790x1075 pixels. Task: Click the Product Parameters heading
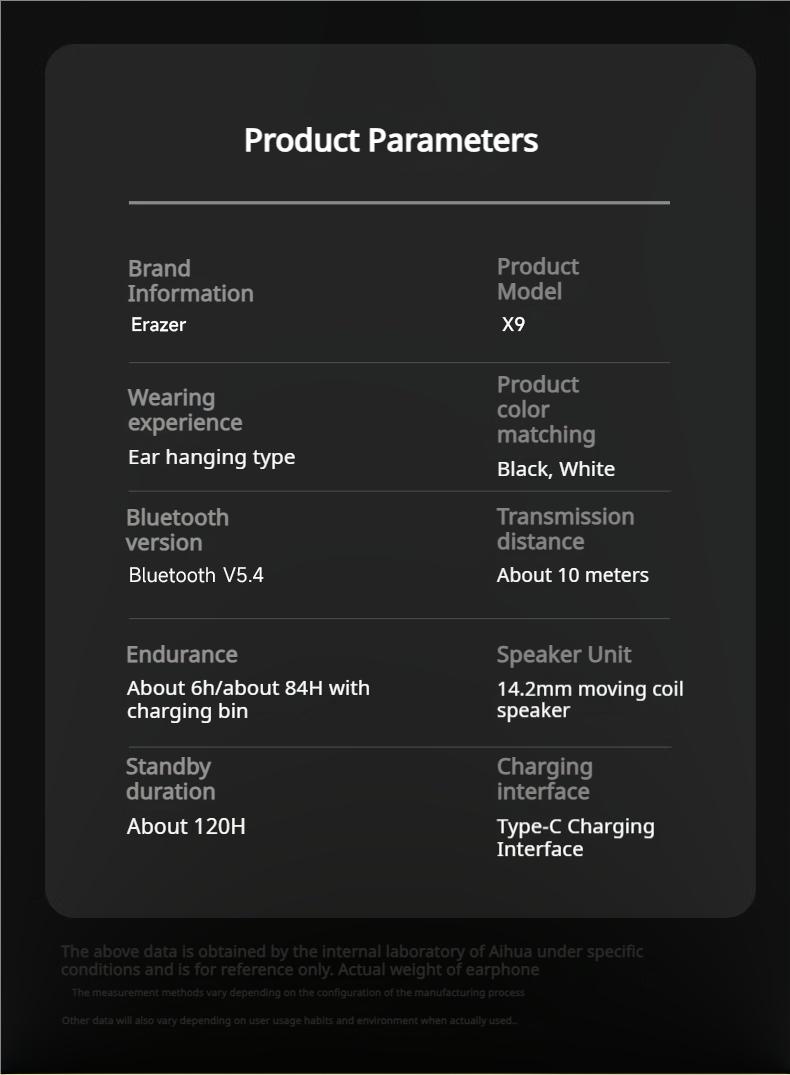click(391, 140)
